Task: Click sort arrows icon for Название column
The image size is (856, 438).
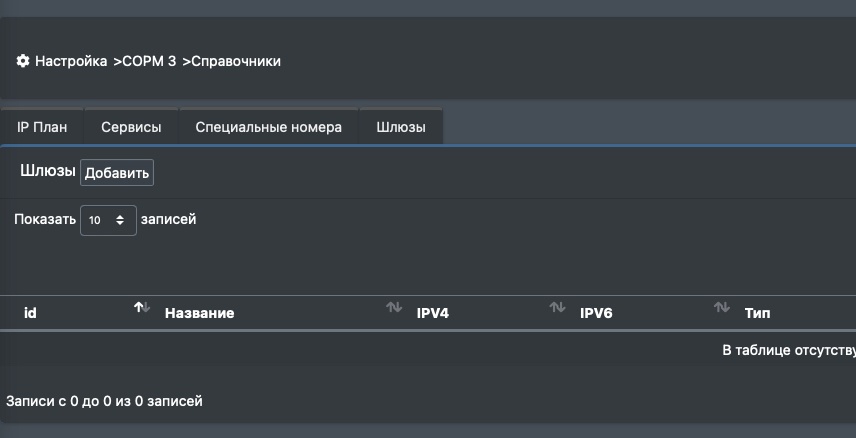Action: coord(394,307)
